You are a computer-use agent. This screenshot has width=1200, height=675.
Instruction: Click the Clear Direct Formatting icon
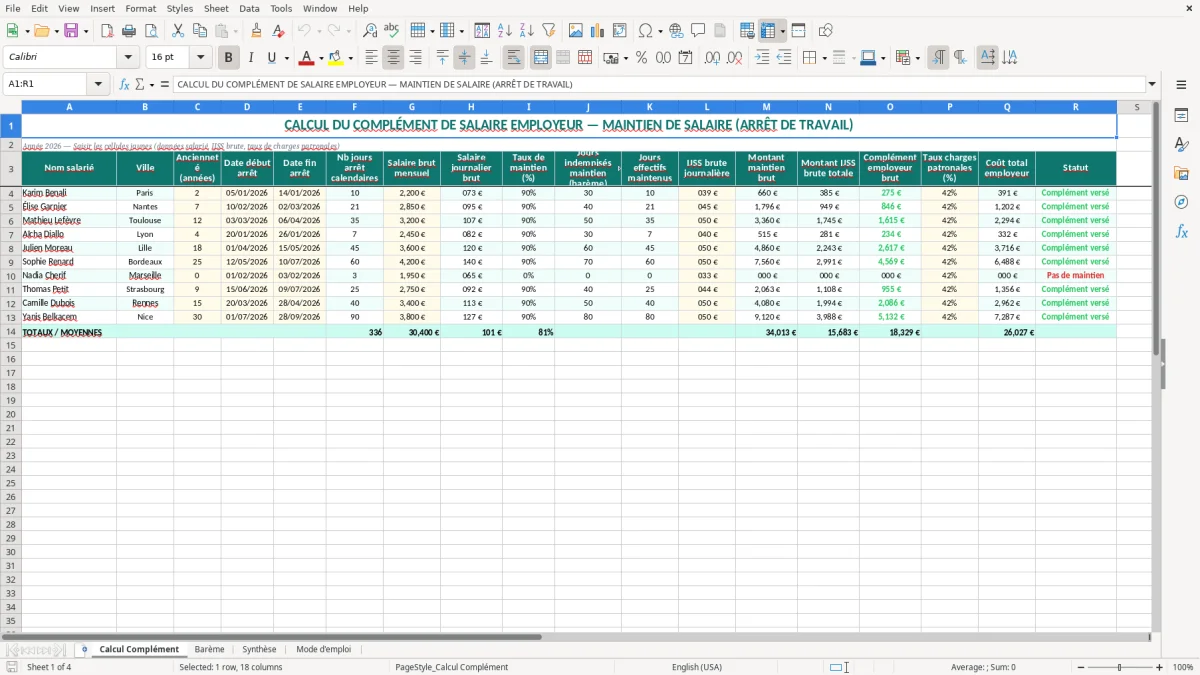coord(278,31)
